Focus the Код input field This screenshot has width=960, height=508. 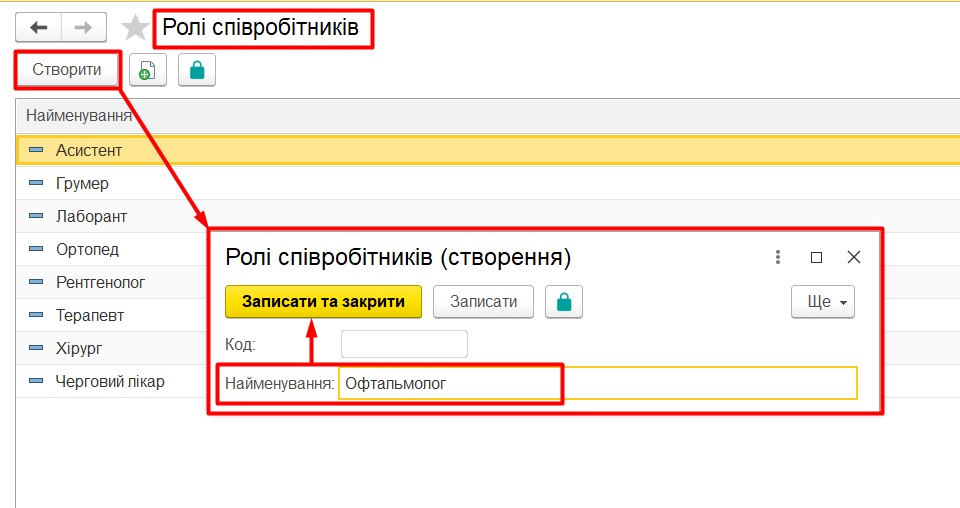coord(404,344)
